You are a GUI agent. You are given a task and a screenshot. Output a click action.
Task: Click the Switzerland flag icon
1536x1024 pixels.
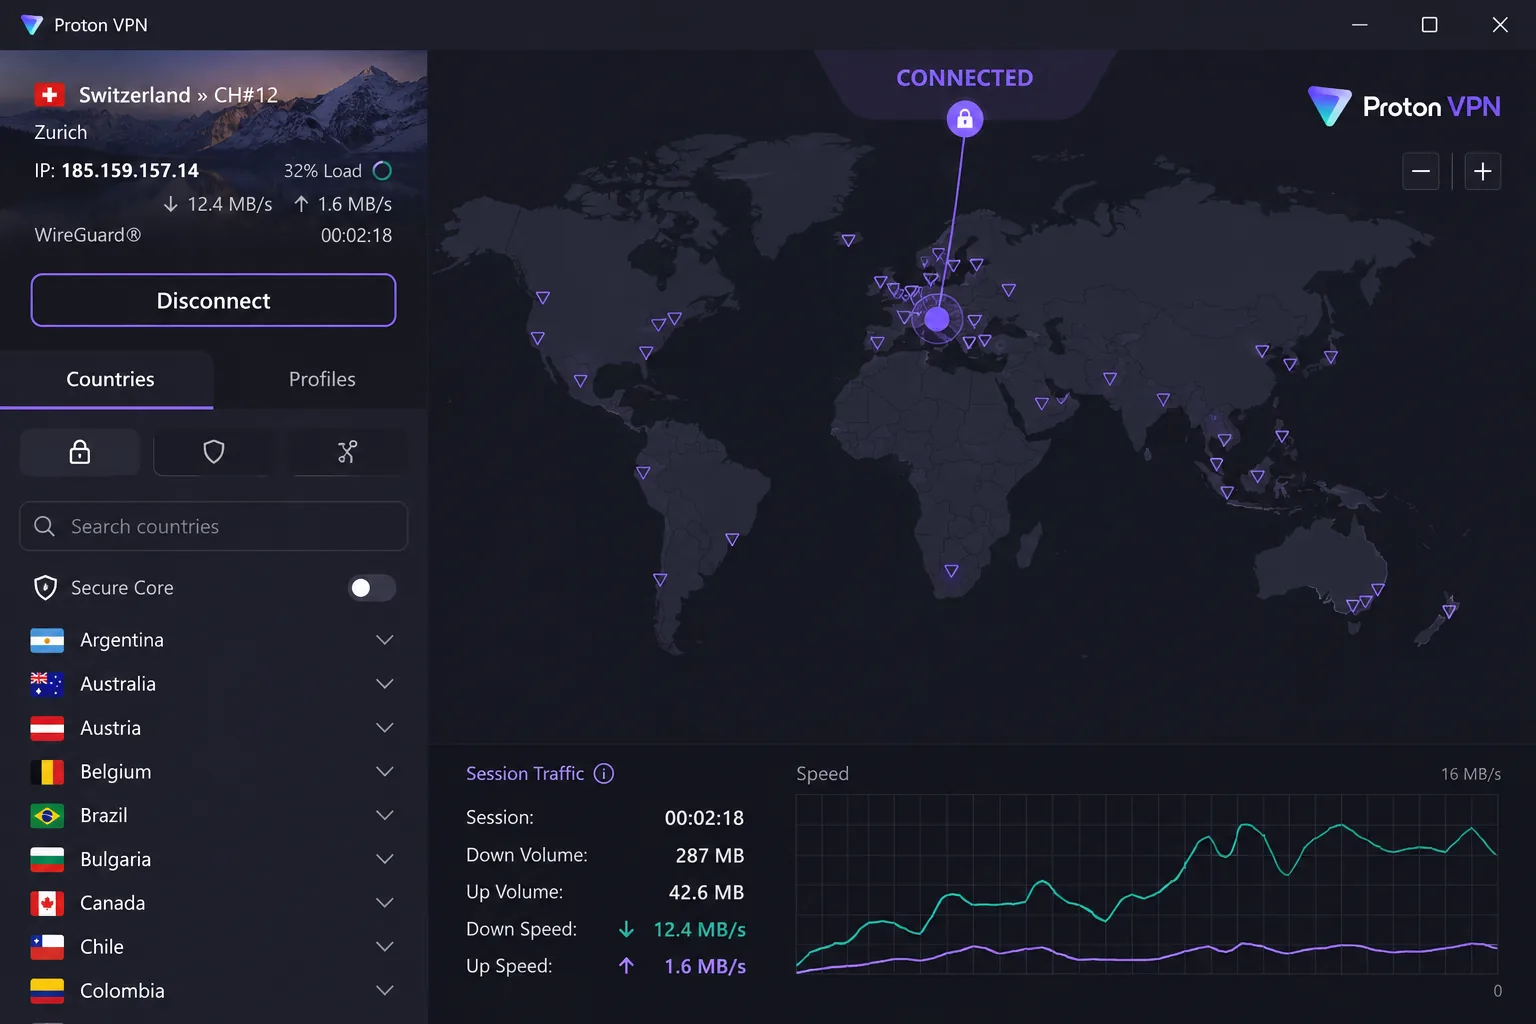(x=49, y=95)
